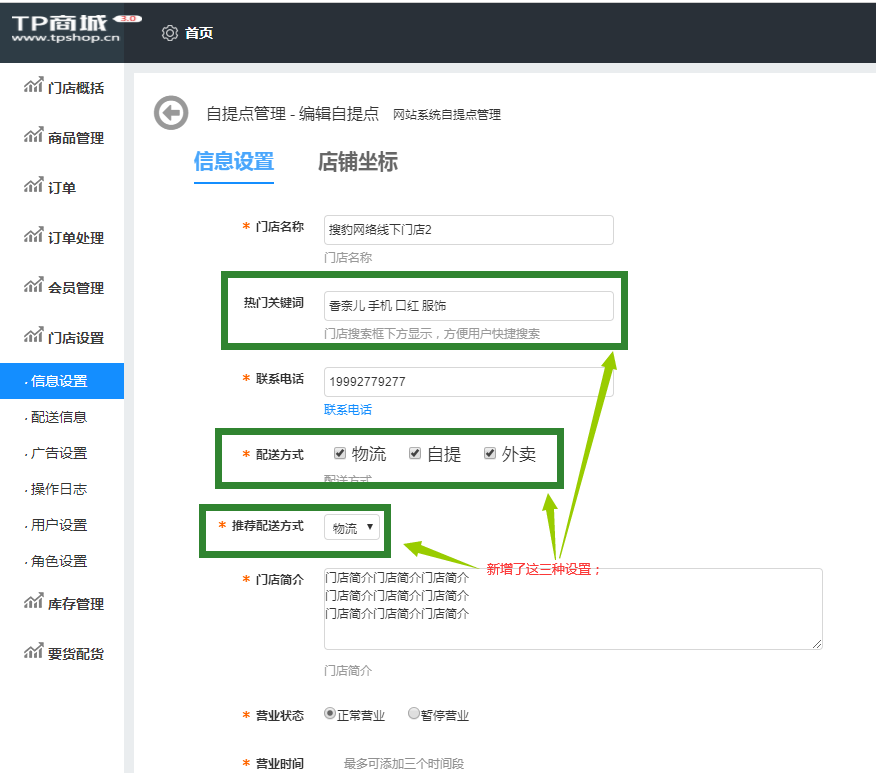
Task: Check the 自提 checkbox state
Action: [415, 452]
